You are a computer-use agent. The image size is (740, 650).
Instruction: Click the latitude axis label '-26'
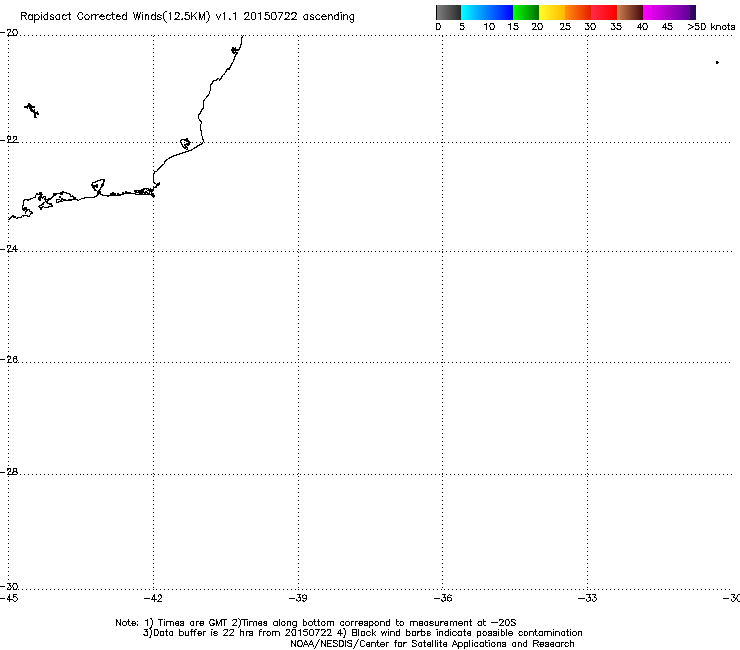tap(9, 360)
